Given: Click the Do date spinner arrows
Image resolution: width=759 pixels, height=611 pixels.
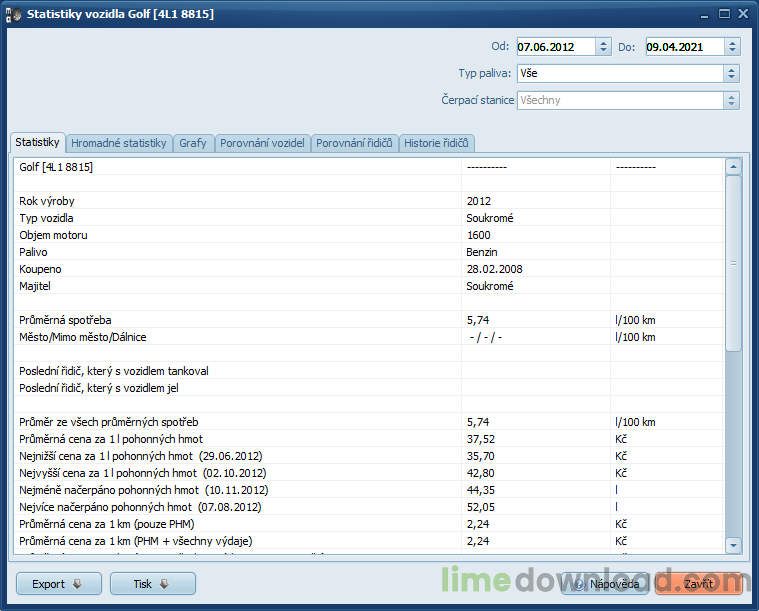Looking at the screenshot, I should pyautogui.click(x=732, y=46).
